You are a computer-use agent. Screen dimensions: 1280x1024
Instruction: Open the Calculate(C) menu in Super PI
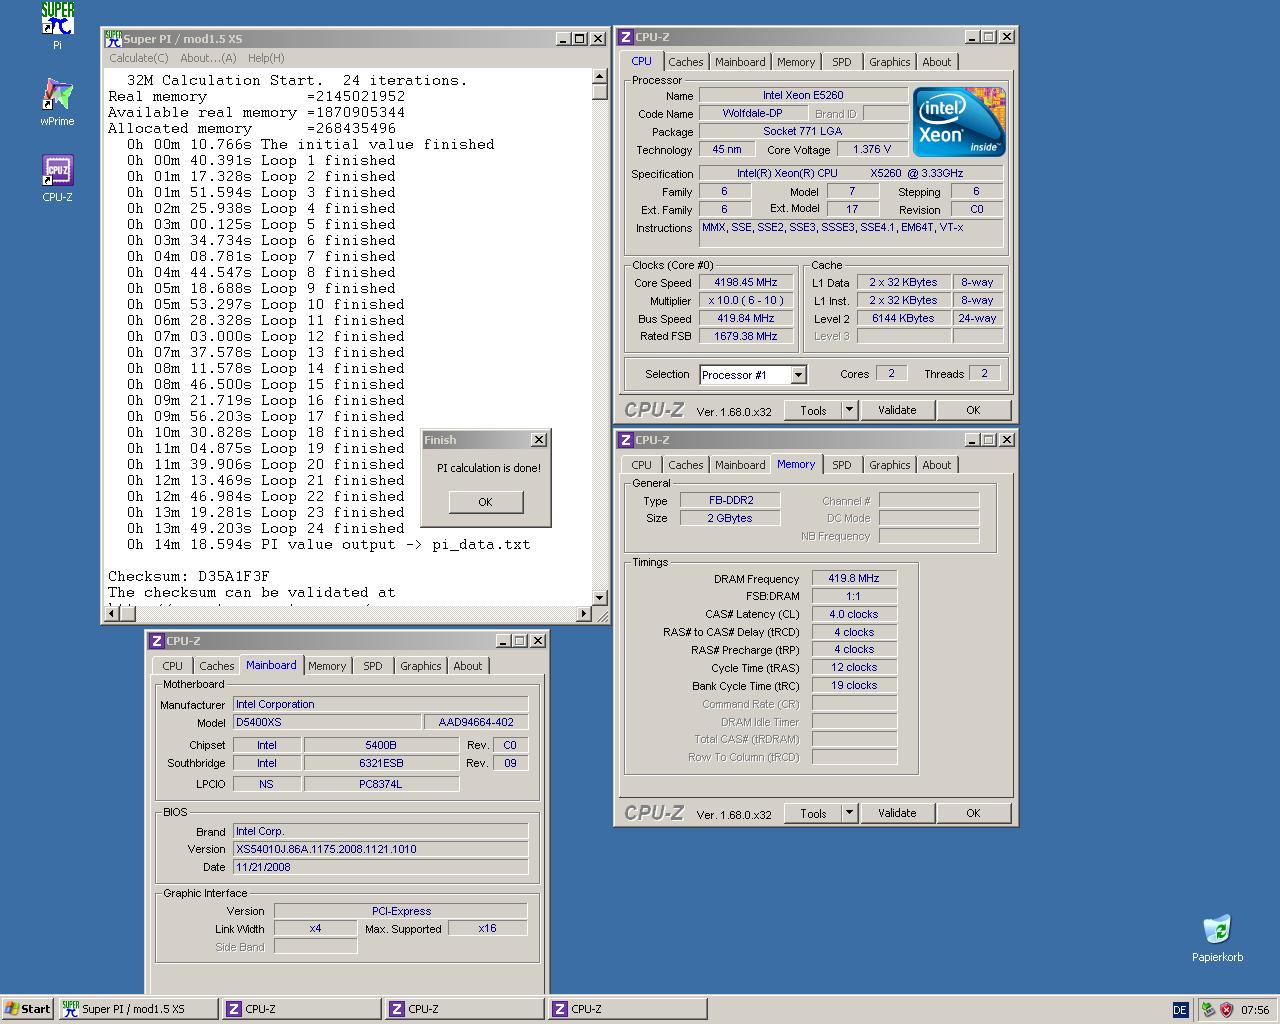(x=139, y=58)
